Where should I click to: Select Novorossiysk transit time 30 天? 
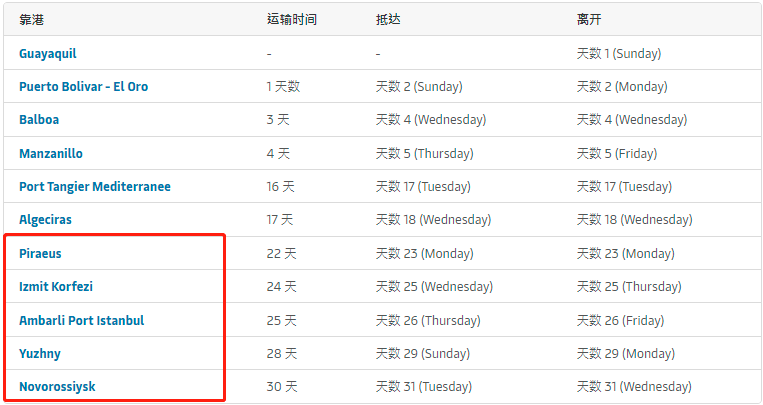pos(281,387)
